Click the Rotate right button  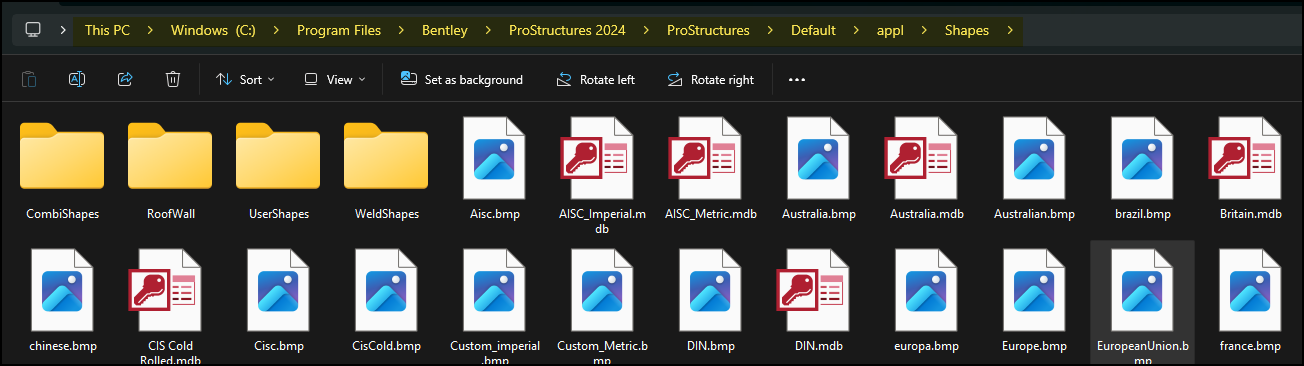[x=710, y=79]
